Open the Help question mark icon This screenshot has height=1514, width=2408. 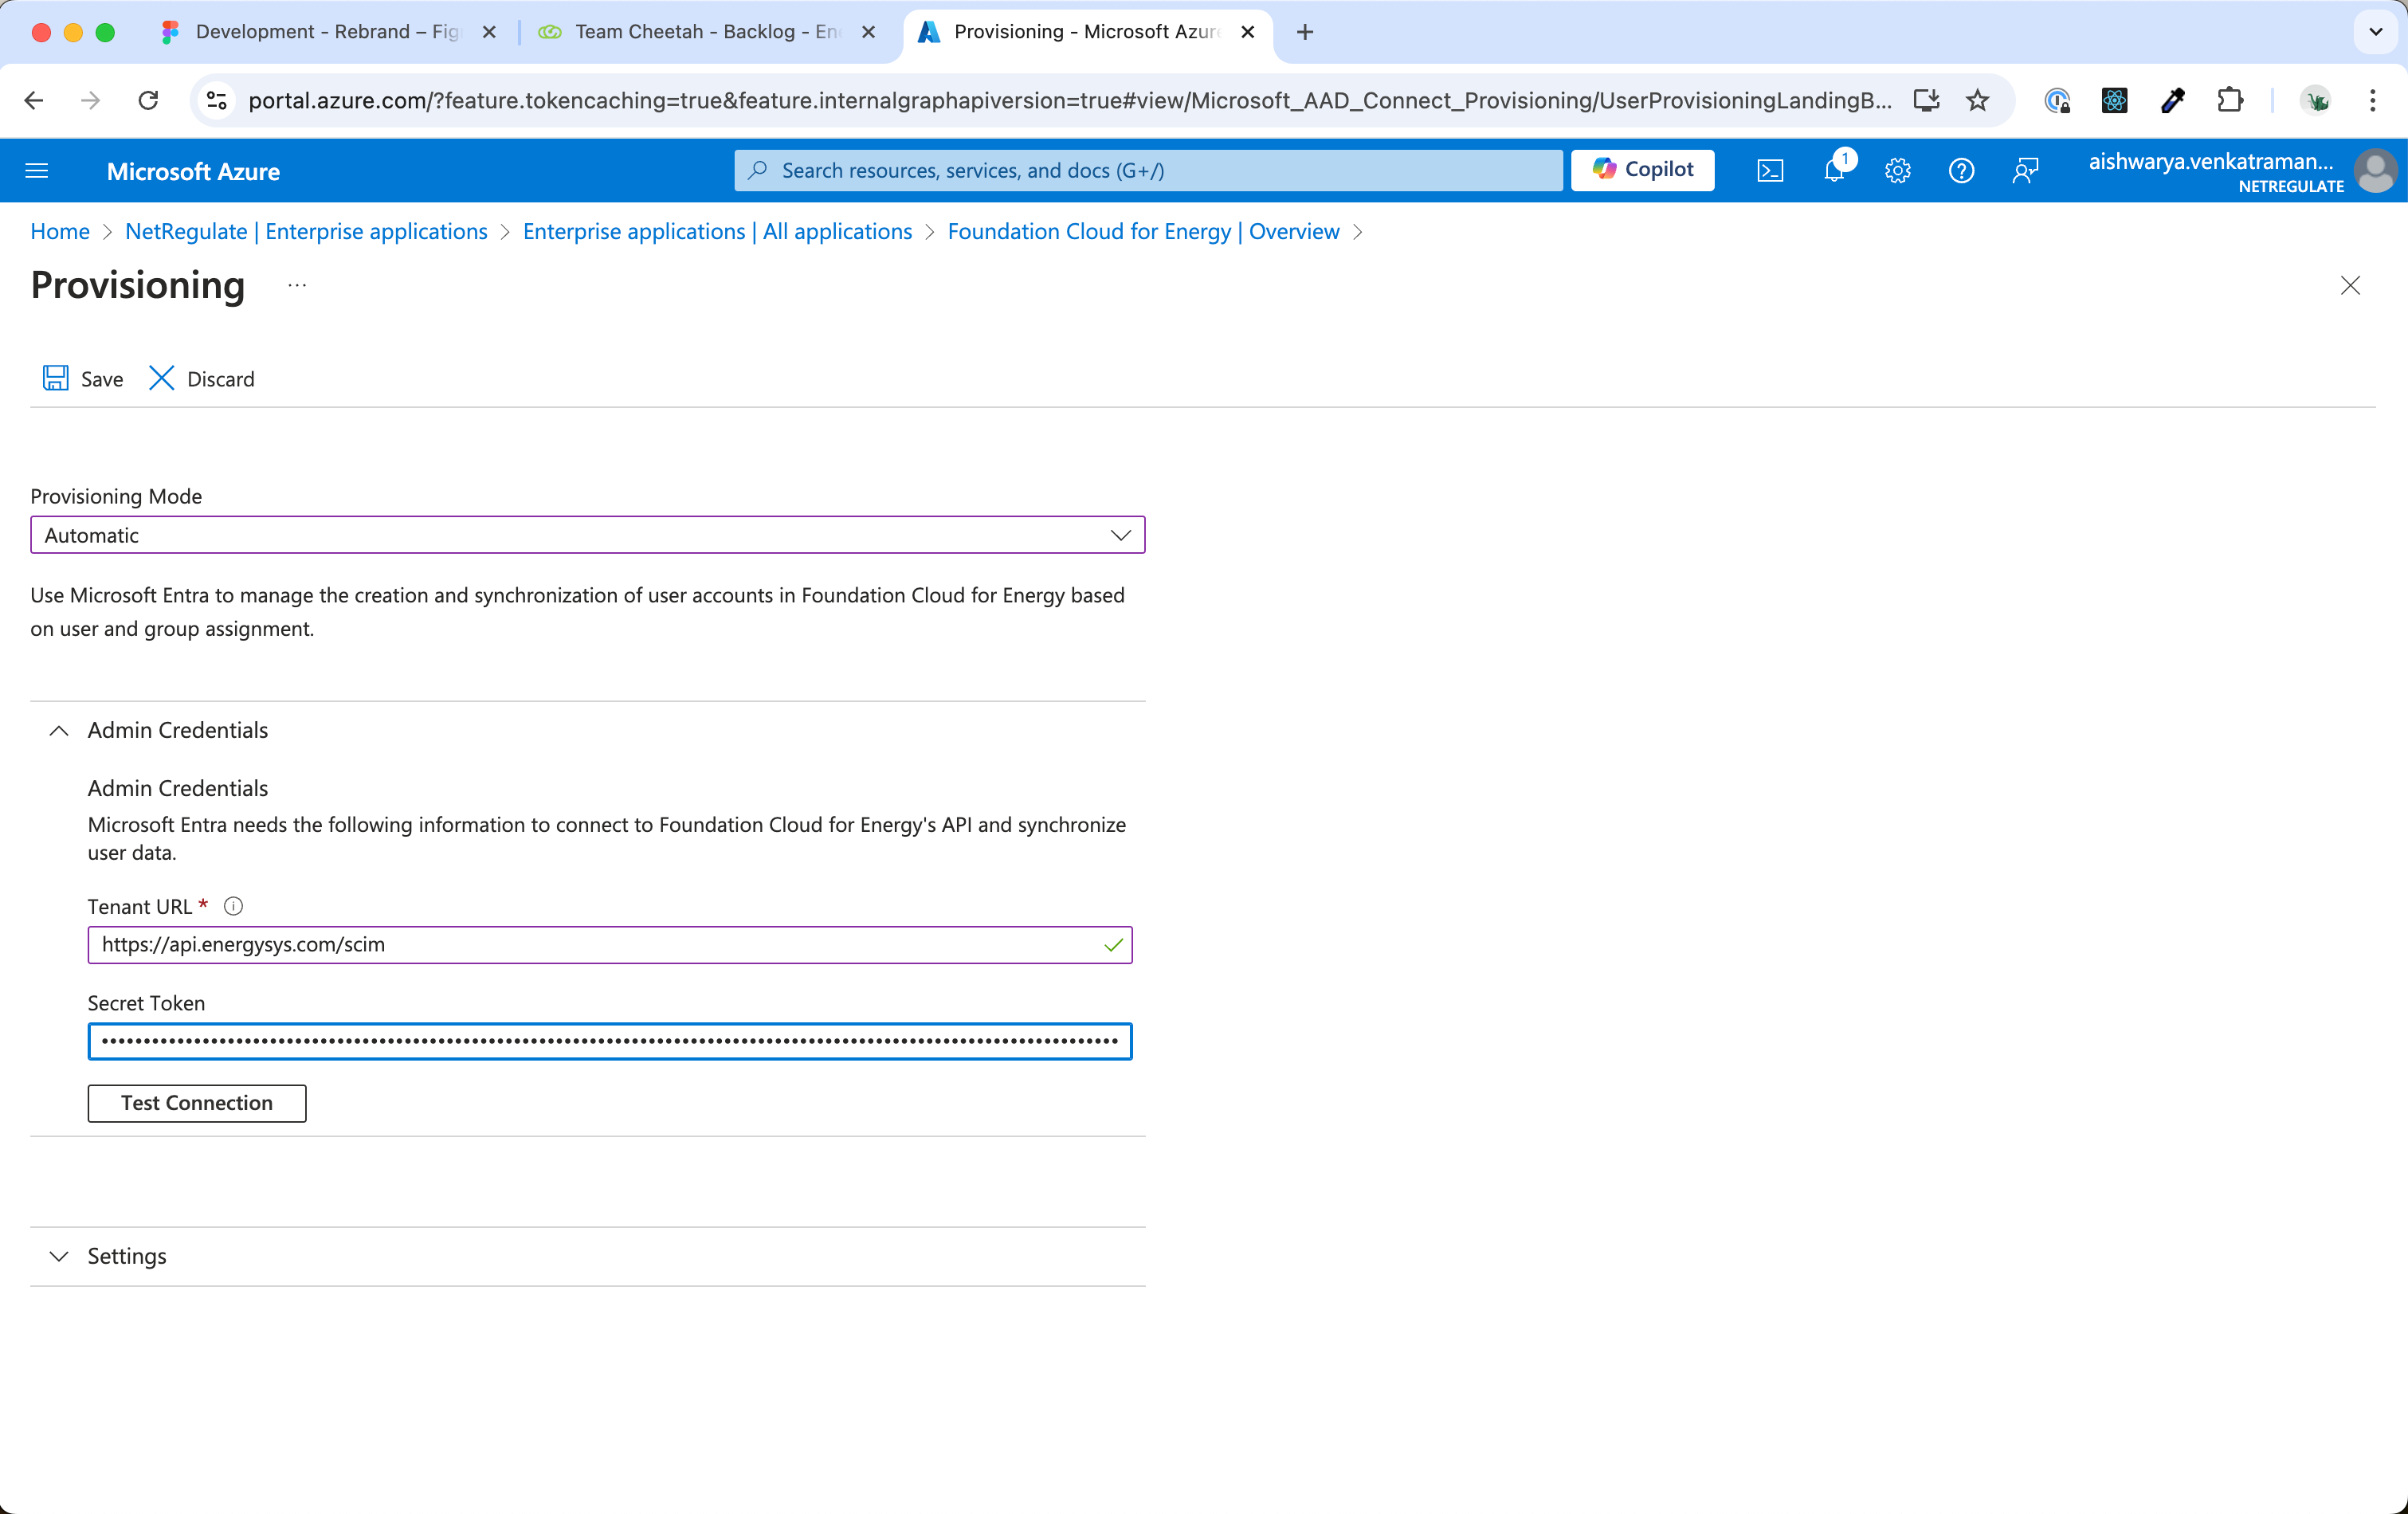tap(1961, 171)
